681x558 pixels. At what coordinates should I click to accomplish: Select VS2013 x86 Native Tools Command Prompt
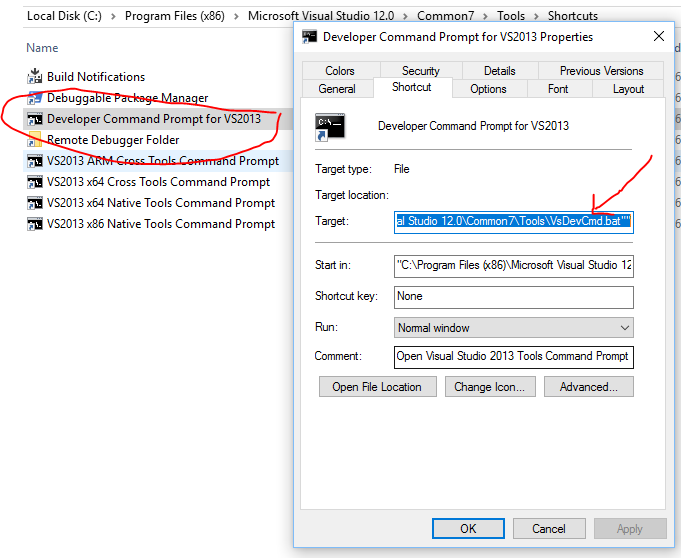(x=161, y=224)
